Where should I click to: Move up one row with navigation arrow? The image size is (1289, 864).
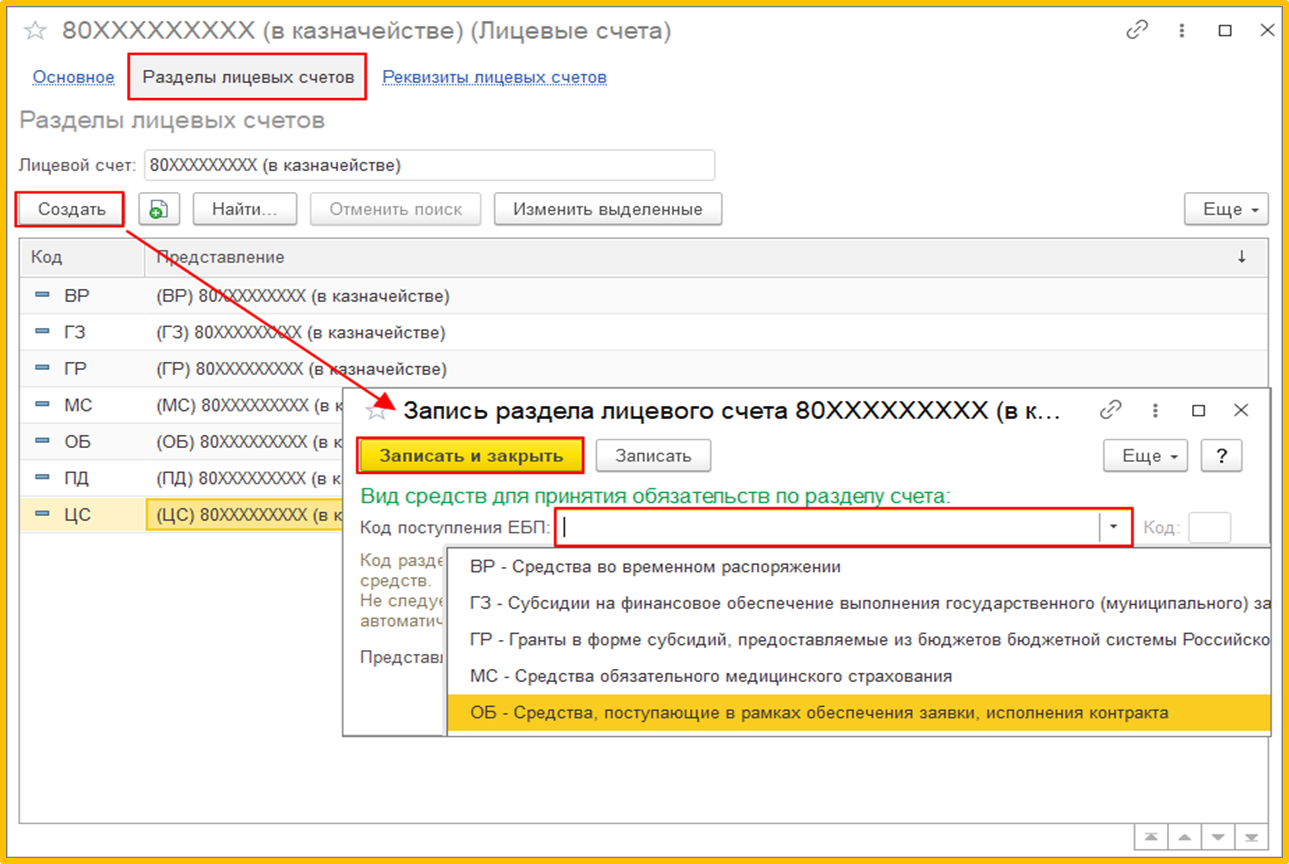(x=1184, y=837)
